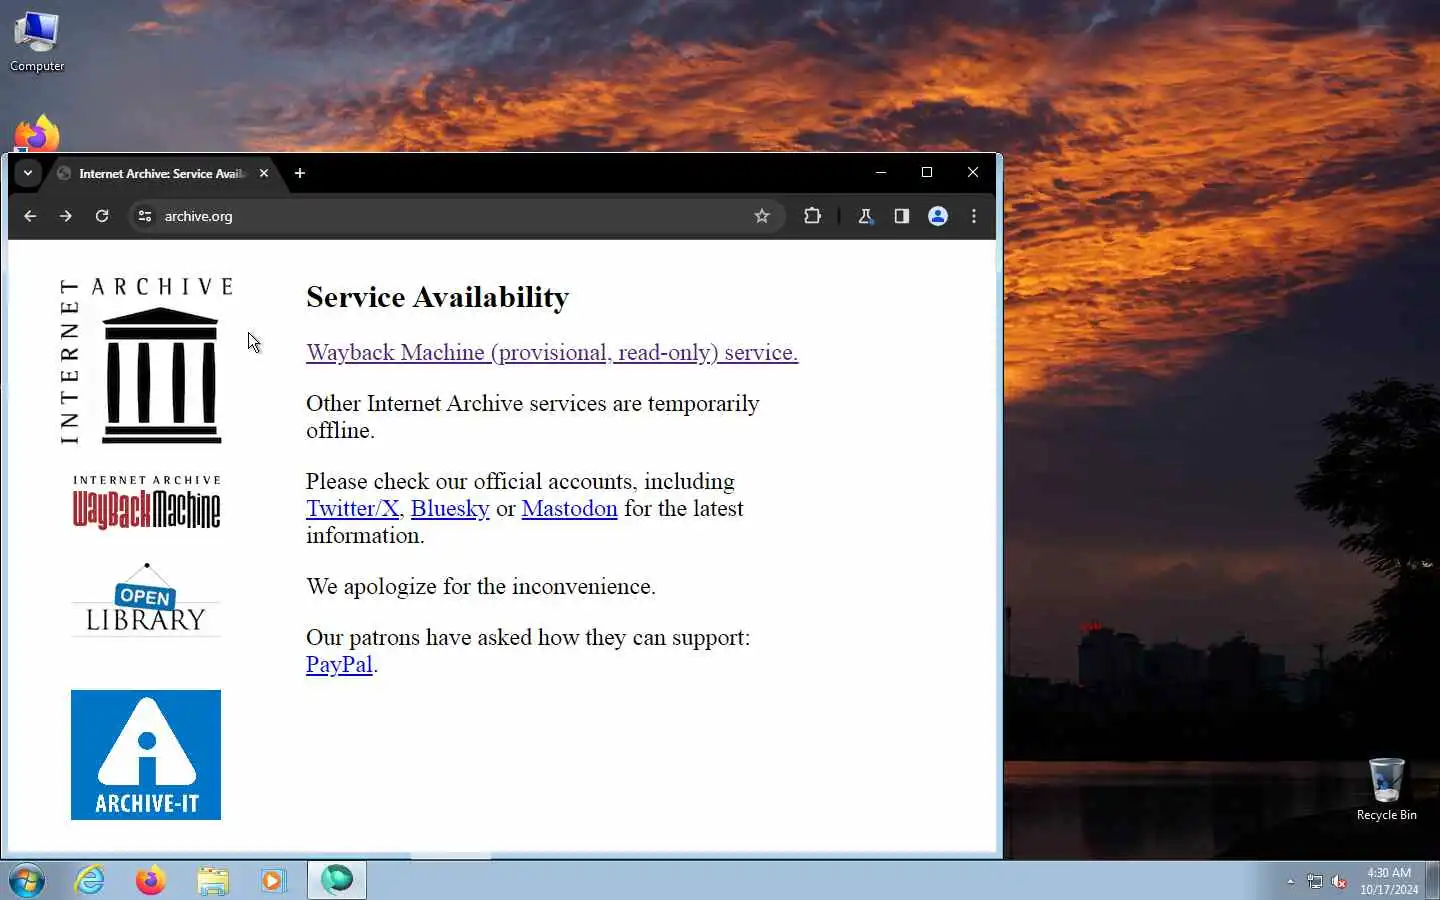Open Chrome Labs flask icon
The width and height of the screenshot is (1440, 900).
tap(866, 216)
